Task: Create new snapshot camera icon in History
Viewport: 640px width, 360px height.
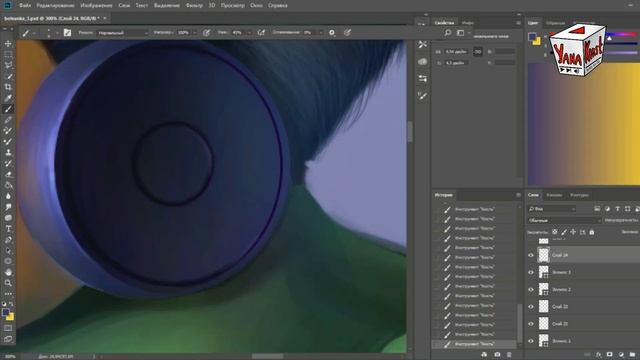Action: [x=497, y=354]
